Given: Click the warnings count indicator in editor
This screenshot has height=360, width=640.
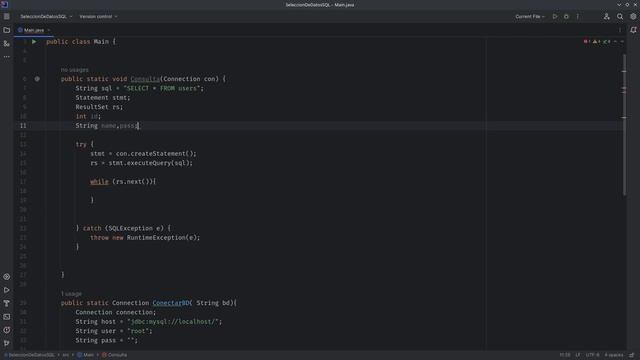Looking at the screenshot, I should point(597,42).
